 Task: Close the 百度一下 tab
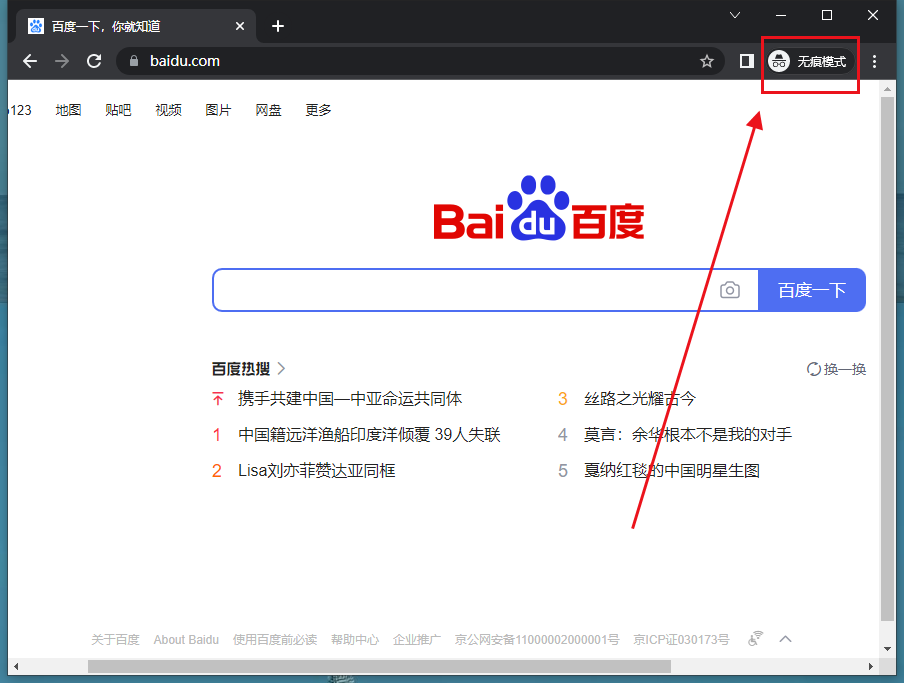tap(240, 26)
